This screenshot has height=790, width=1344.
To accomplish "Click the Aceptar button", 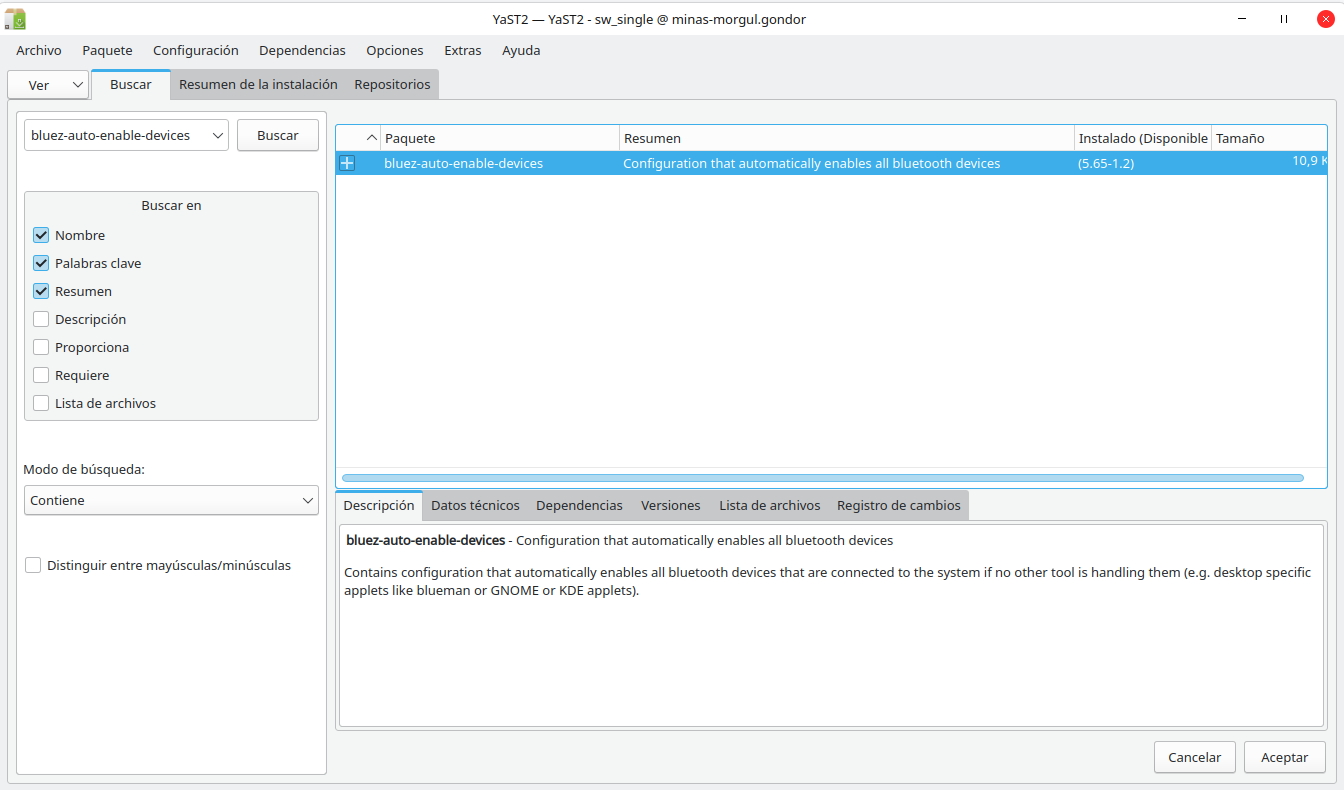I will coord(1284,757).
